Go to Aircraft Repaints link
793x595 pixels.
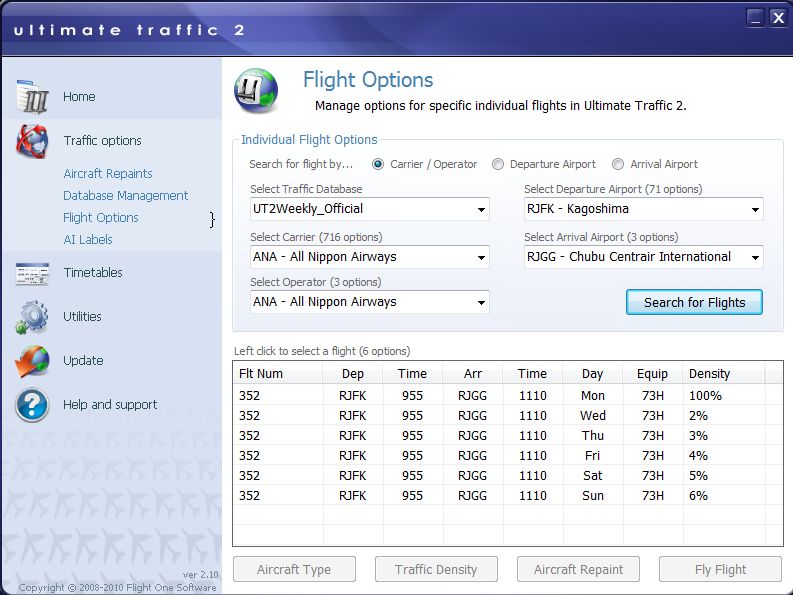pyautogui.click(x=108, y=174)
